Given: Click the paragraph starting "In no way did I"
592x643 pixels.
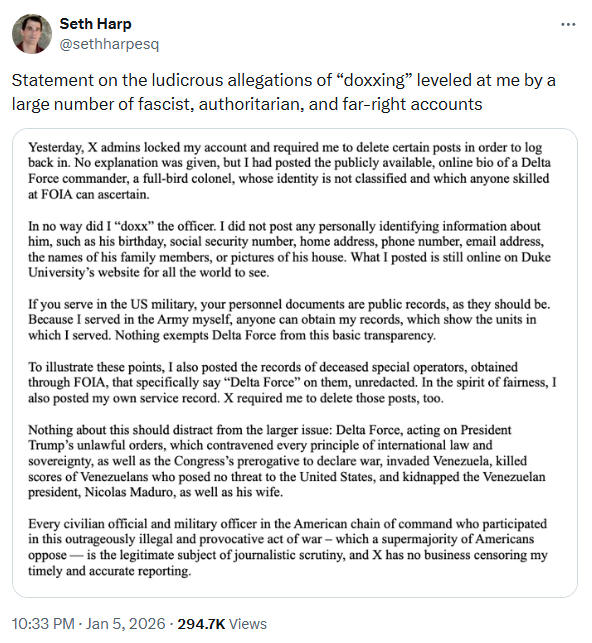Looking at the screenshot, I should click(x=289, y=249).
